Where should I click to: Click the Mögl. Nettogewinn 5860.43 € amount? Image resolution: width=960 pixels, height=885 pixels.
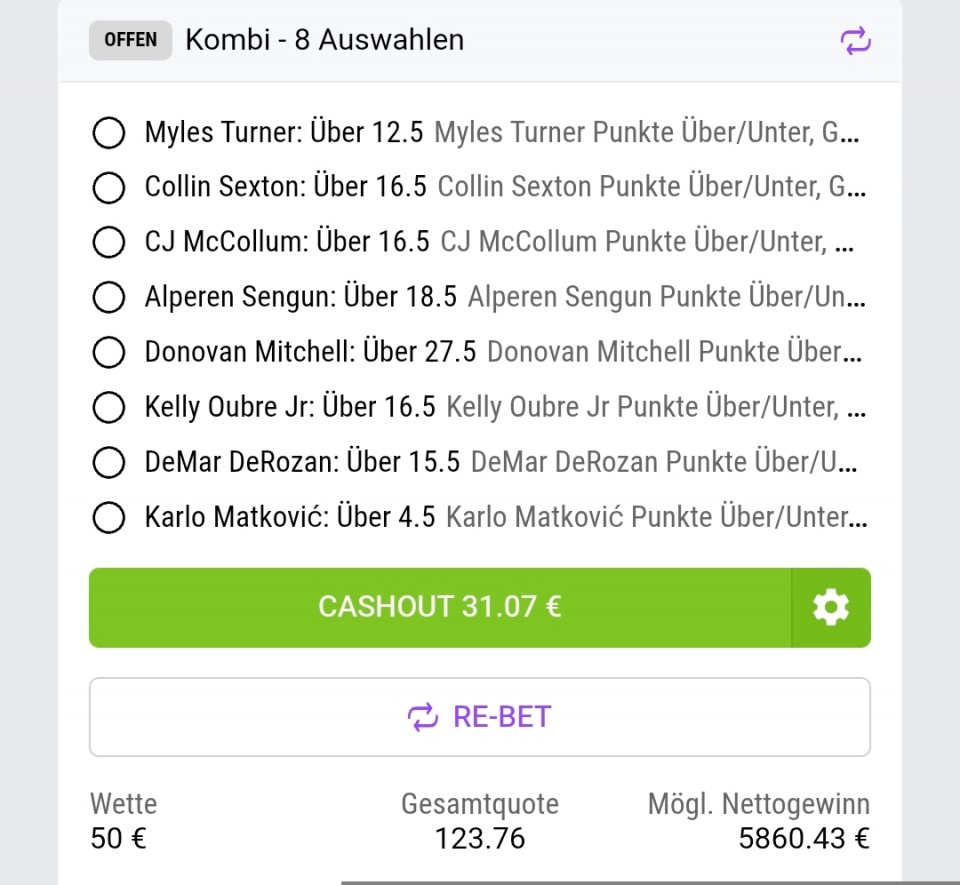coord(803,838)
